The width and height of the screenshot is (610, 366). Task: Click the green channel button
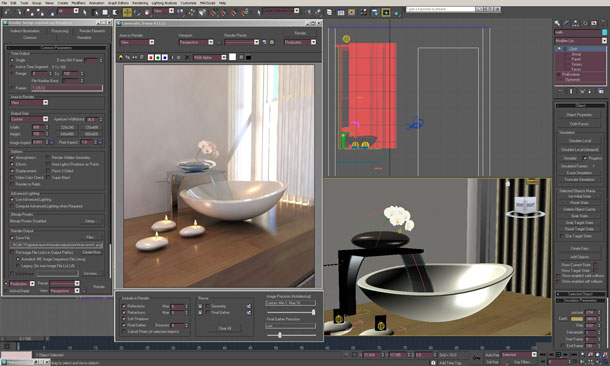(158, 58)
